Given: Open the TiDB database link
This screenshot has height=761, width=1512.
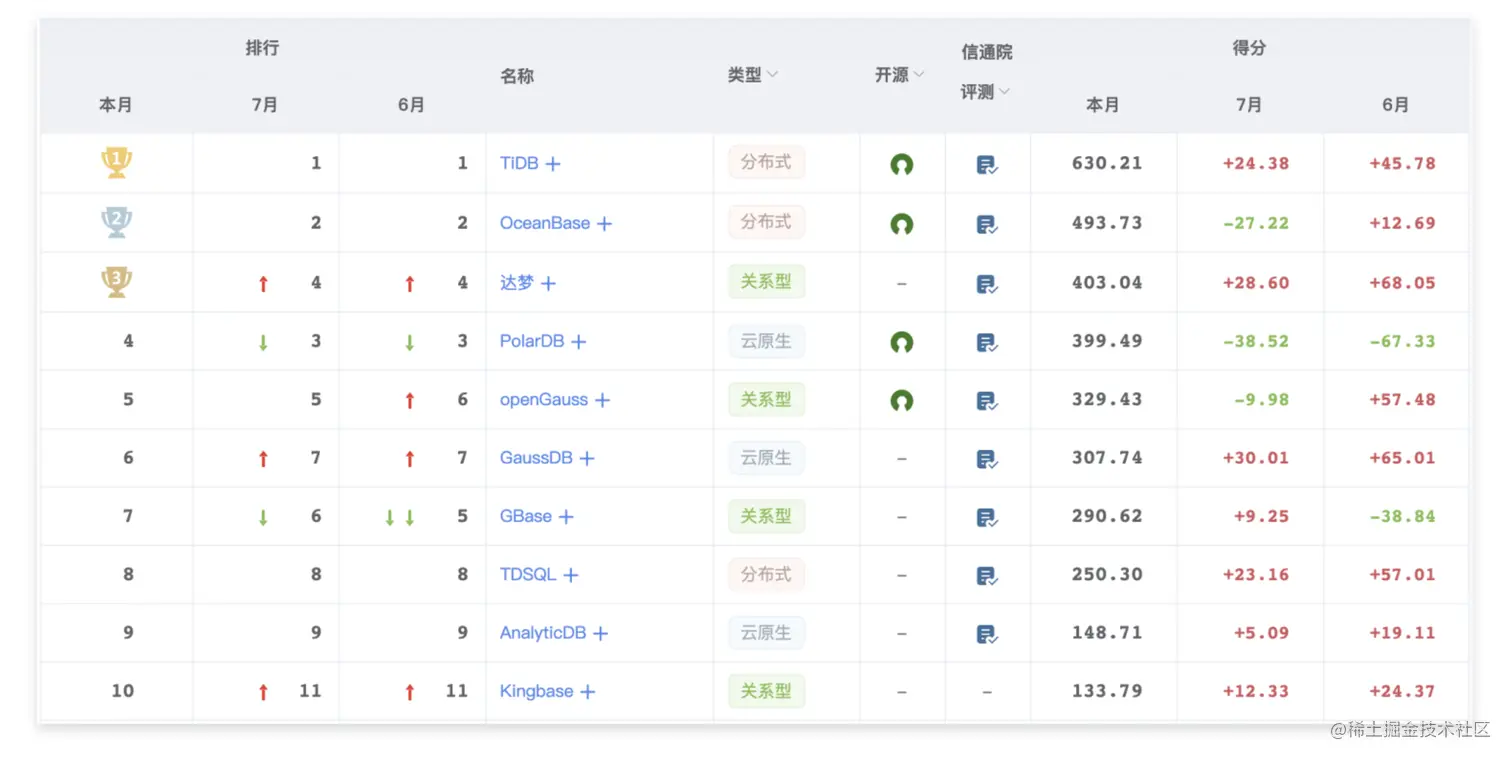Looking at the screenshot, I should (519, 163).
